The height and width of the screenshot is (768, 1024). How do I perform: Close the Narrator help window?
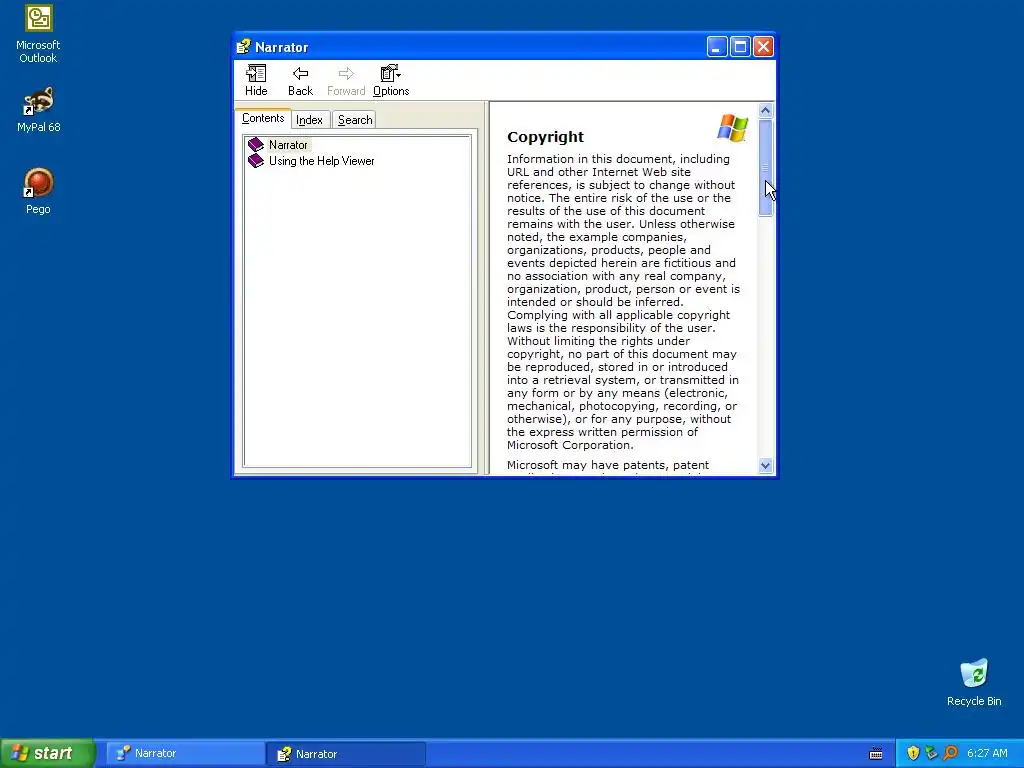763,46
